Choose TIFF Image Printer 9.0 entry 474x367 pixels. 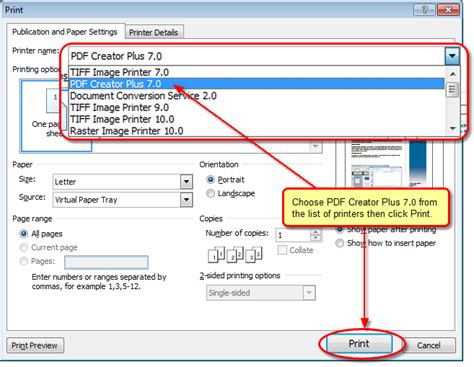[257, 107]
